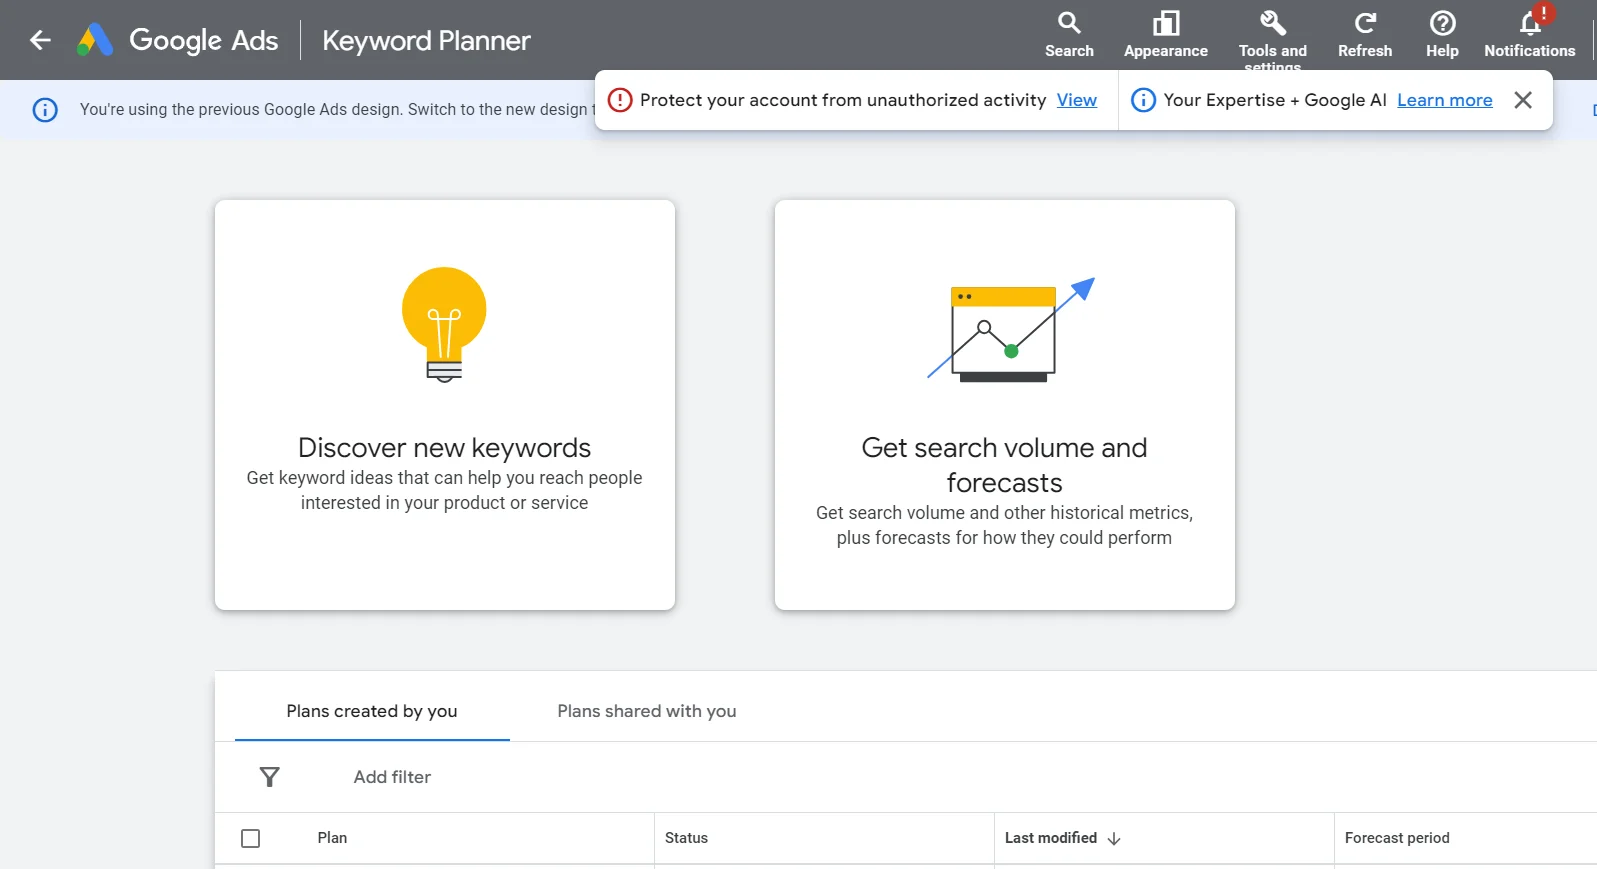This screenshot has width=1597, height=869.
Task: Click Learn more link
Action: (x=1444, y=100)
